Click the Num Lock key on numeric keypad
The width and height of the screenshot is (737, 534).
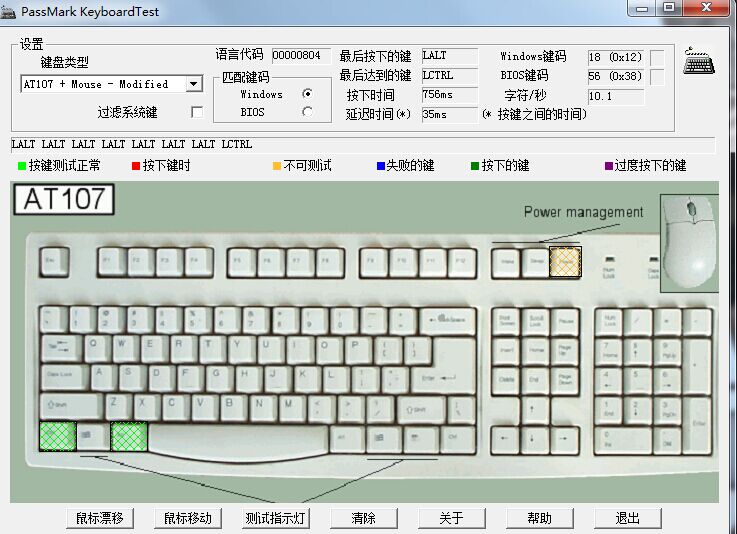click(x=610, y=322)
